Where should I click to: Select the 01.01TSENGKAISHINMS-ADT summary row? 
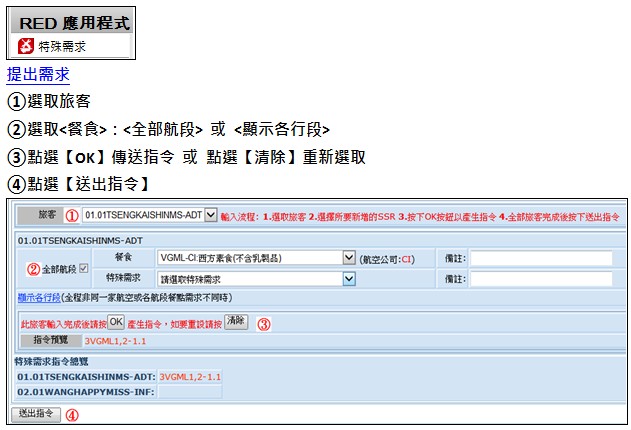(x=86, y=376)
